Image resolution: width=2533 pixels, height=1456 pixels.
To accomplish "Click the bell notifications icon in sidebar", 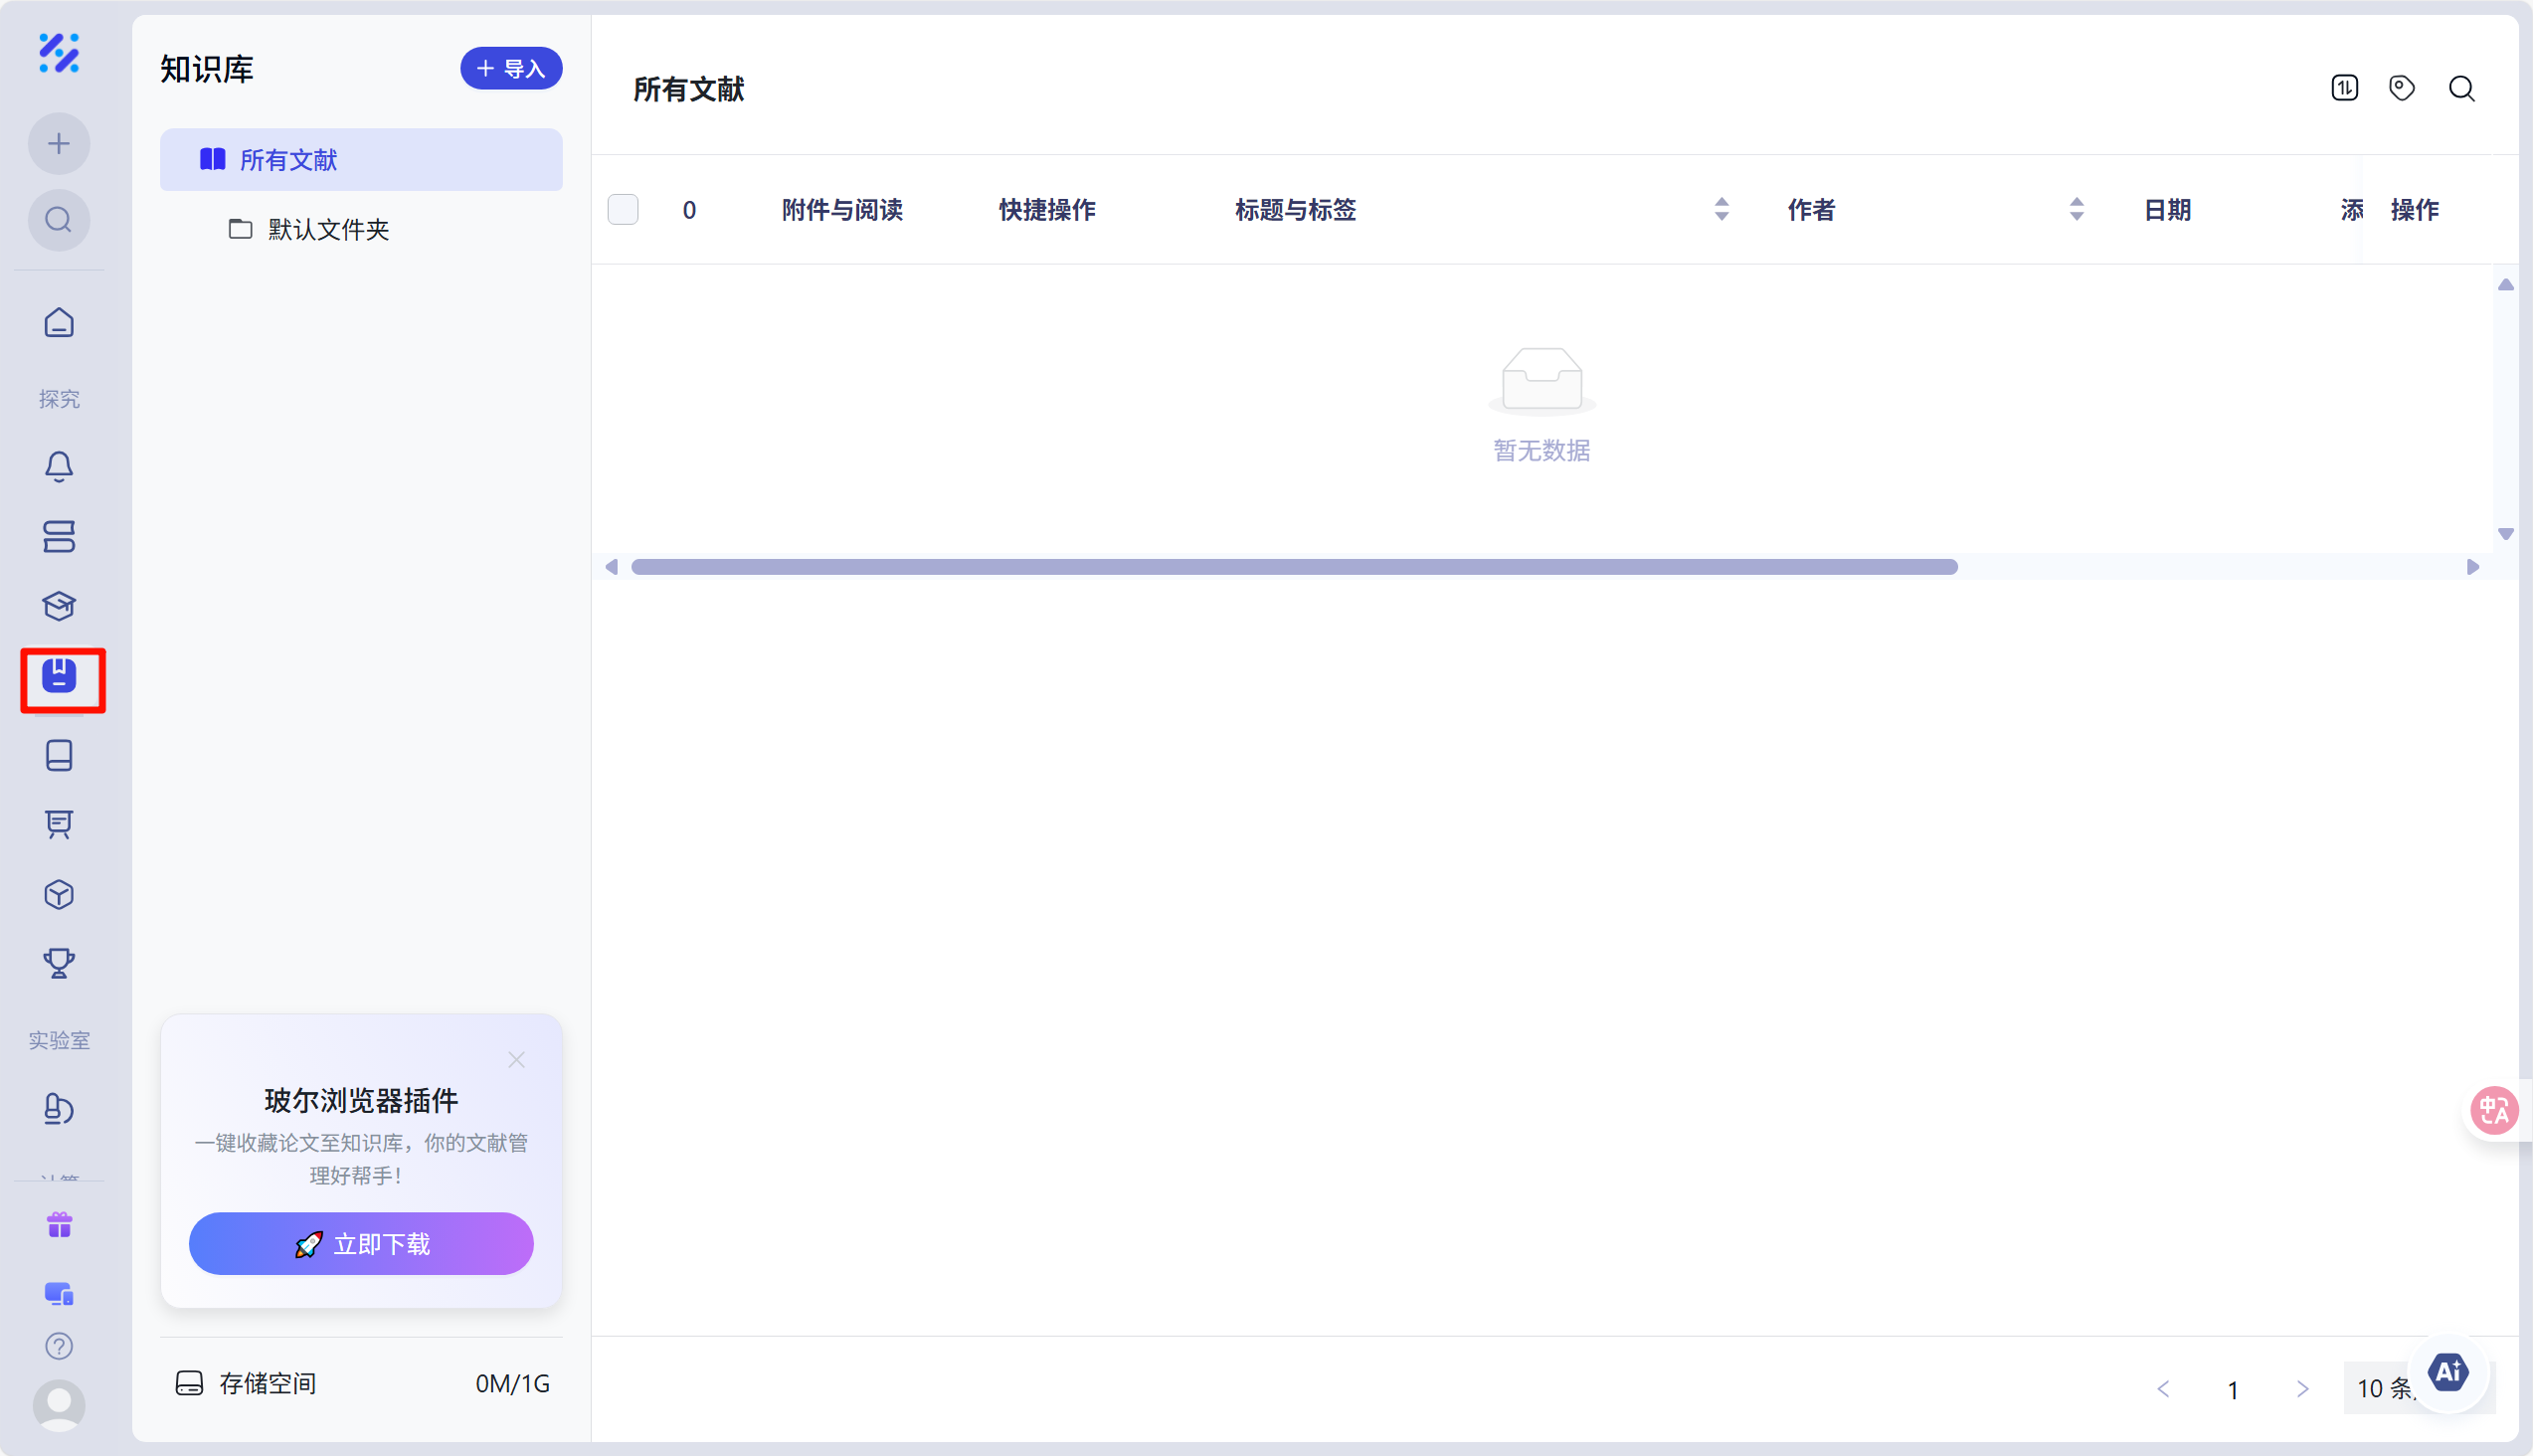I will pos(59,467).
